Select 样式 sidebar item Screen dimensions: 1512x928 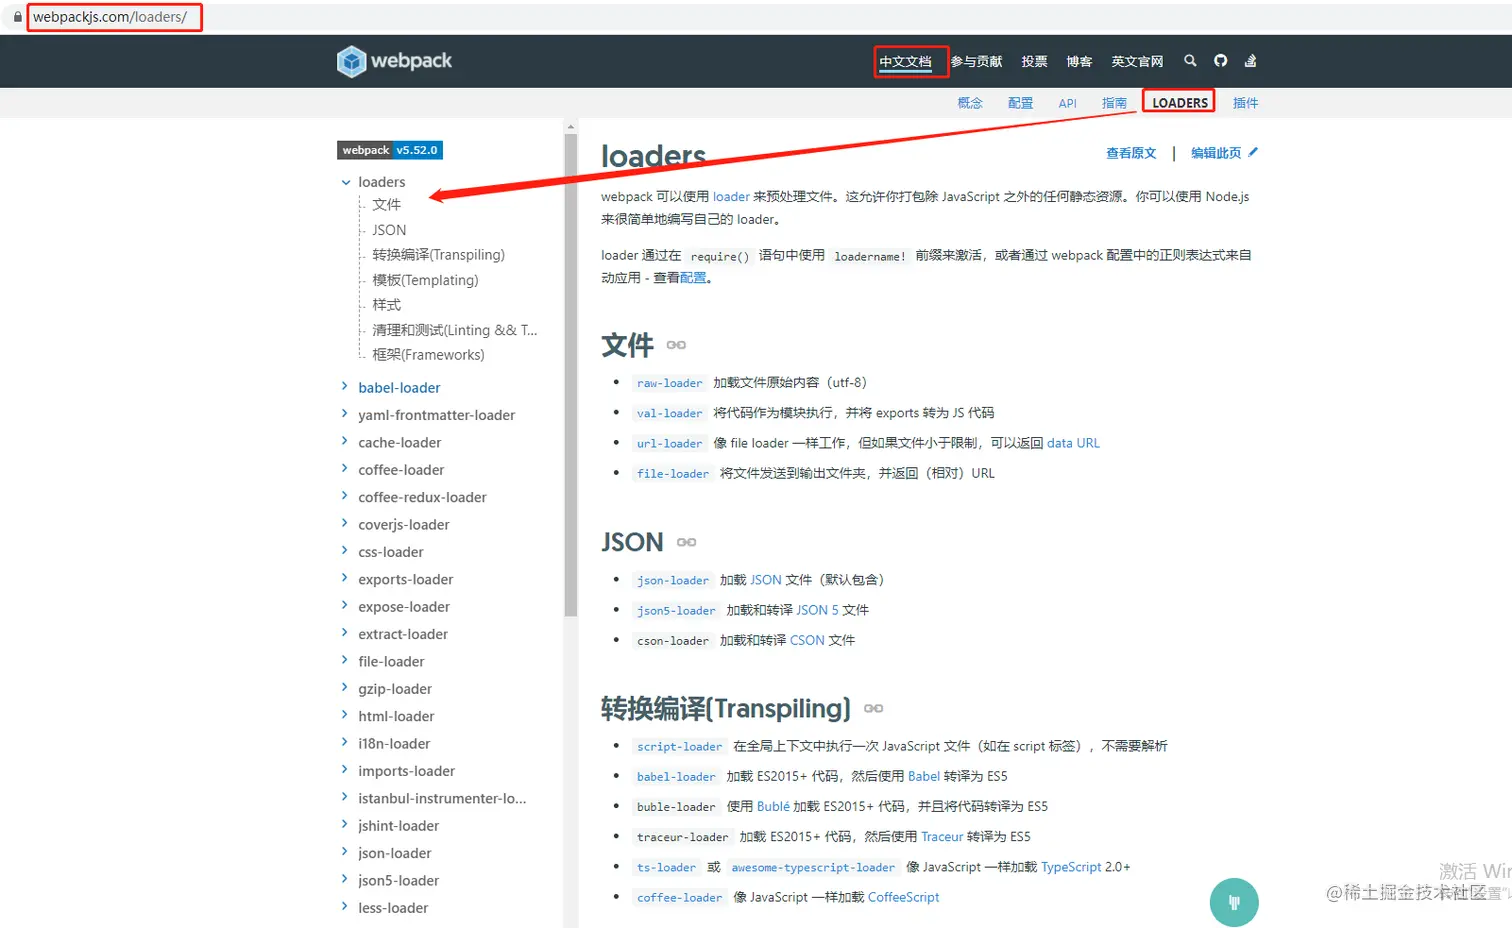pyautogui.click(x=386, y=305)
